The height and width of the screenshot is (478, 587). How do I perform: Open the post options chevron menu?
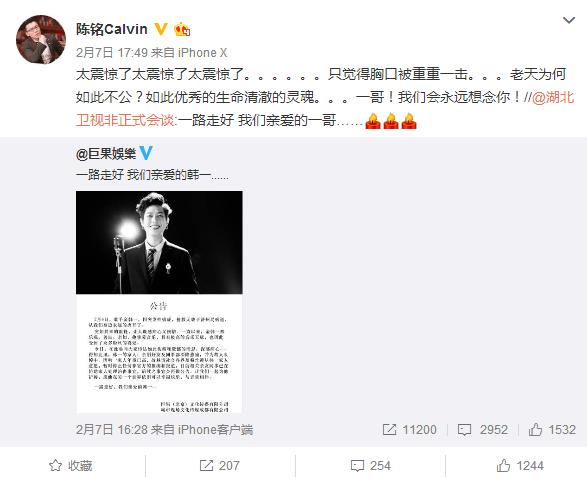(x=569, y=20)
